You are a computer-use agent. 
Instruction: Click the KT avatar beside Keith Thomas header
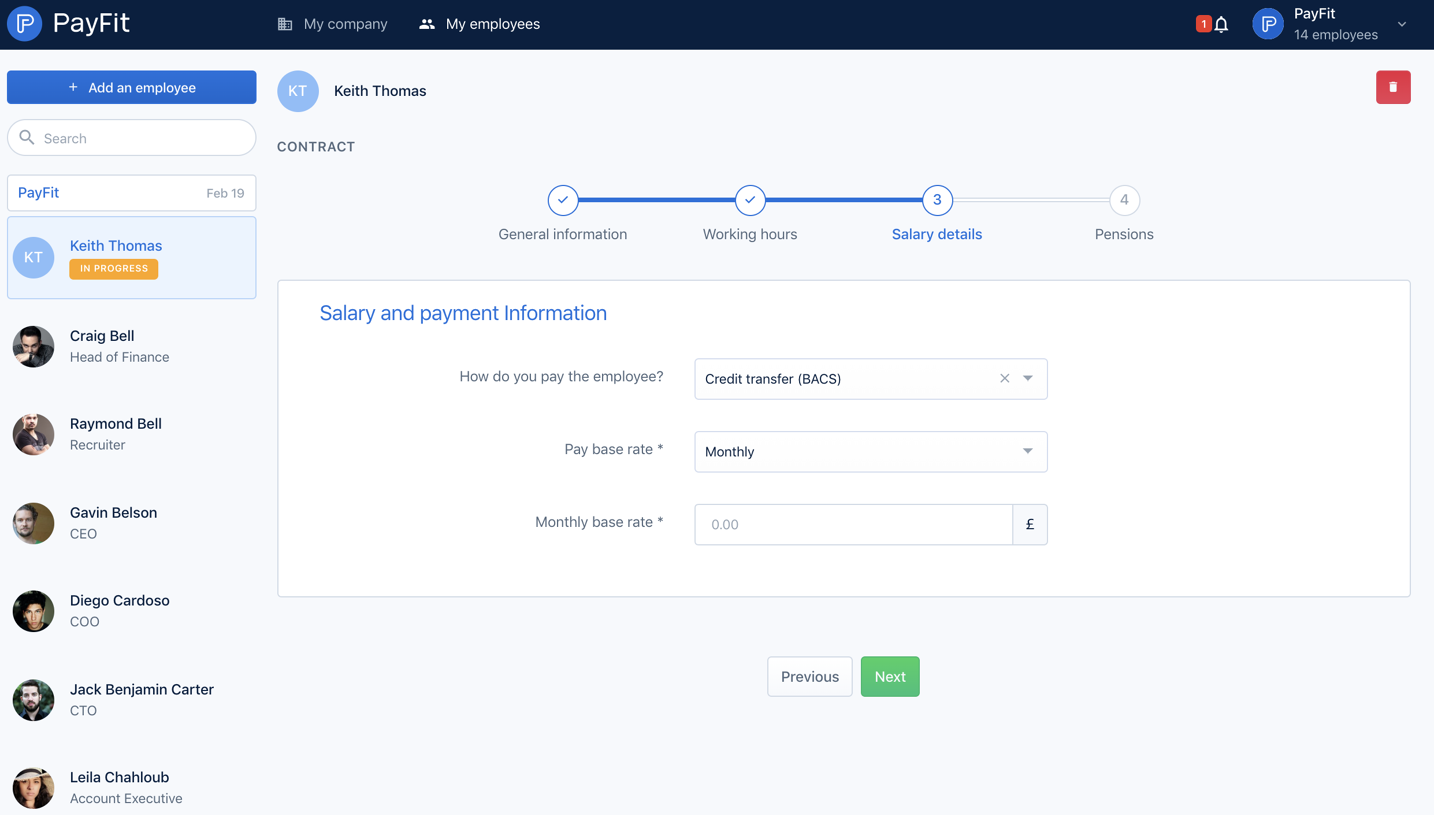(x=298, y=91)
